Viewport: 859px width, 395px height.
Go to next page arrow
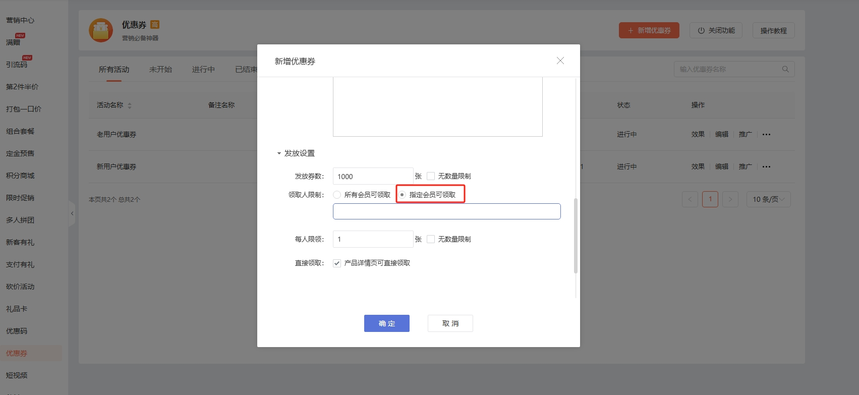pyautogui.click(x=730, y=199)
